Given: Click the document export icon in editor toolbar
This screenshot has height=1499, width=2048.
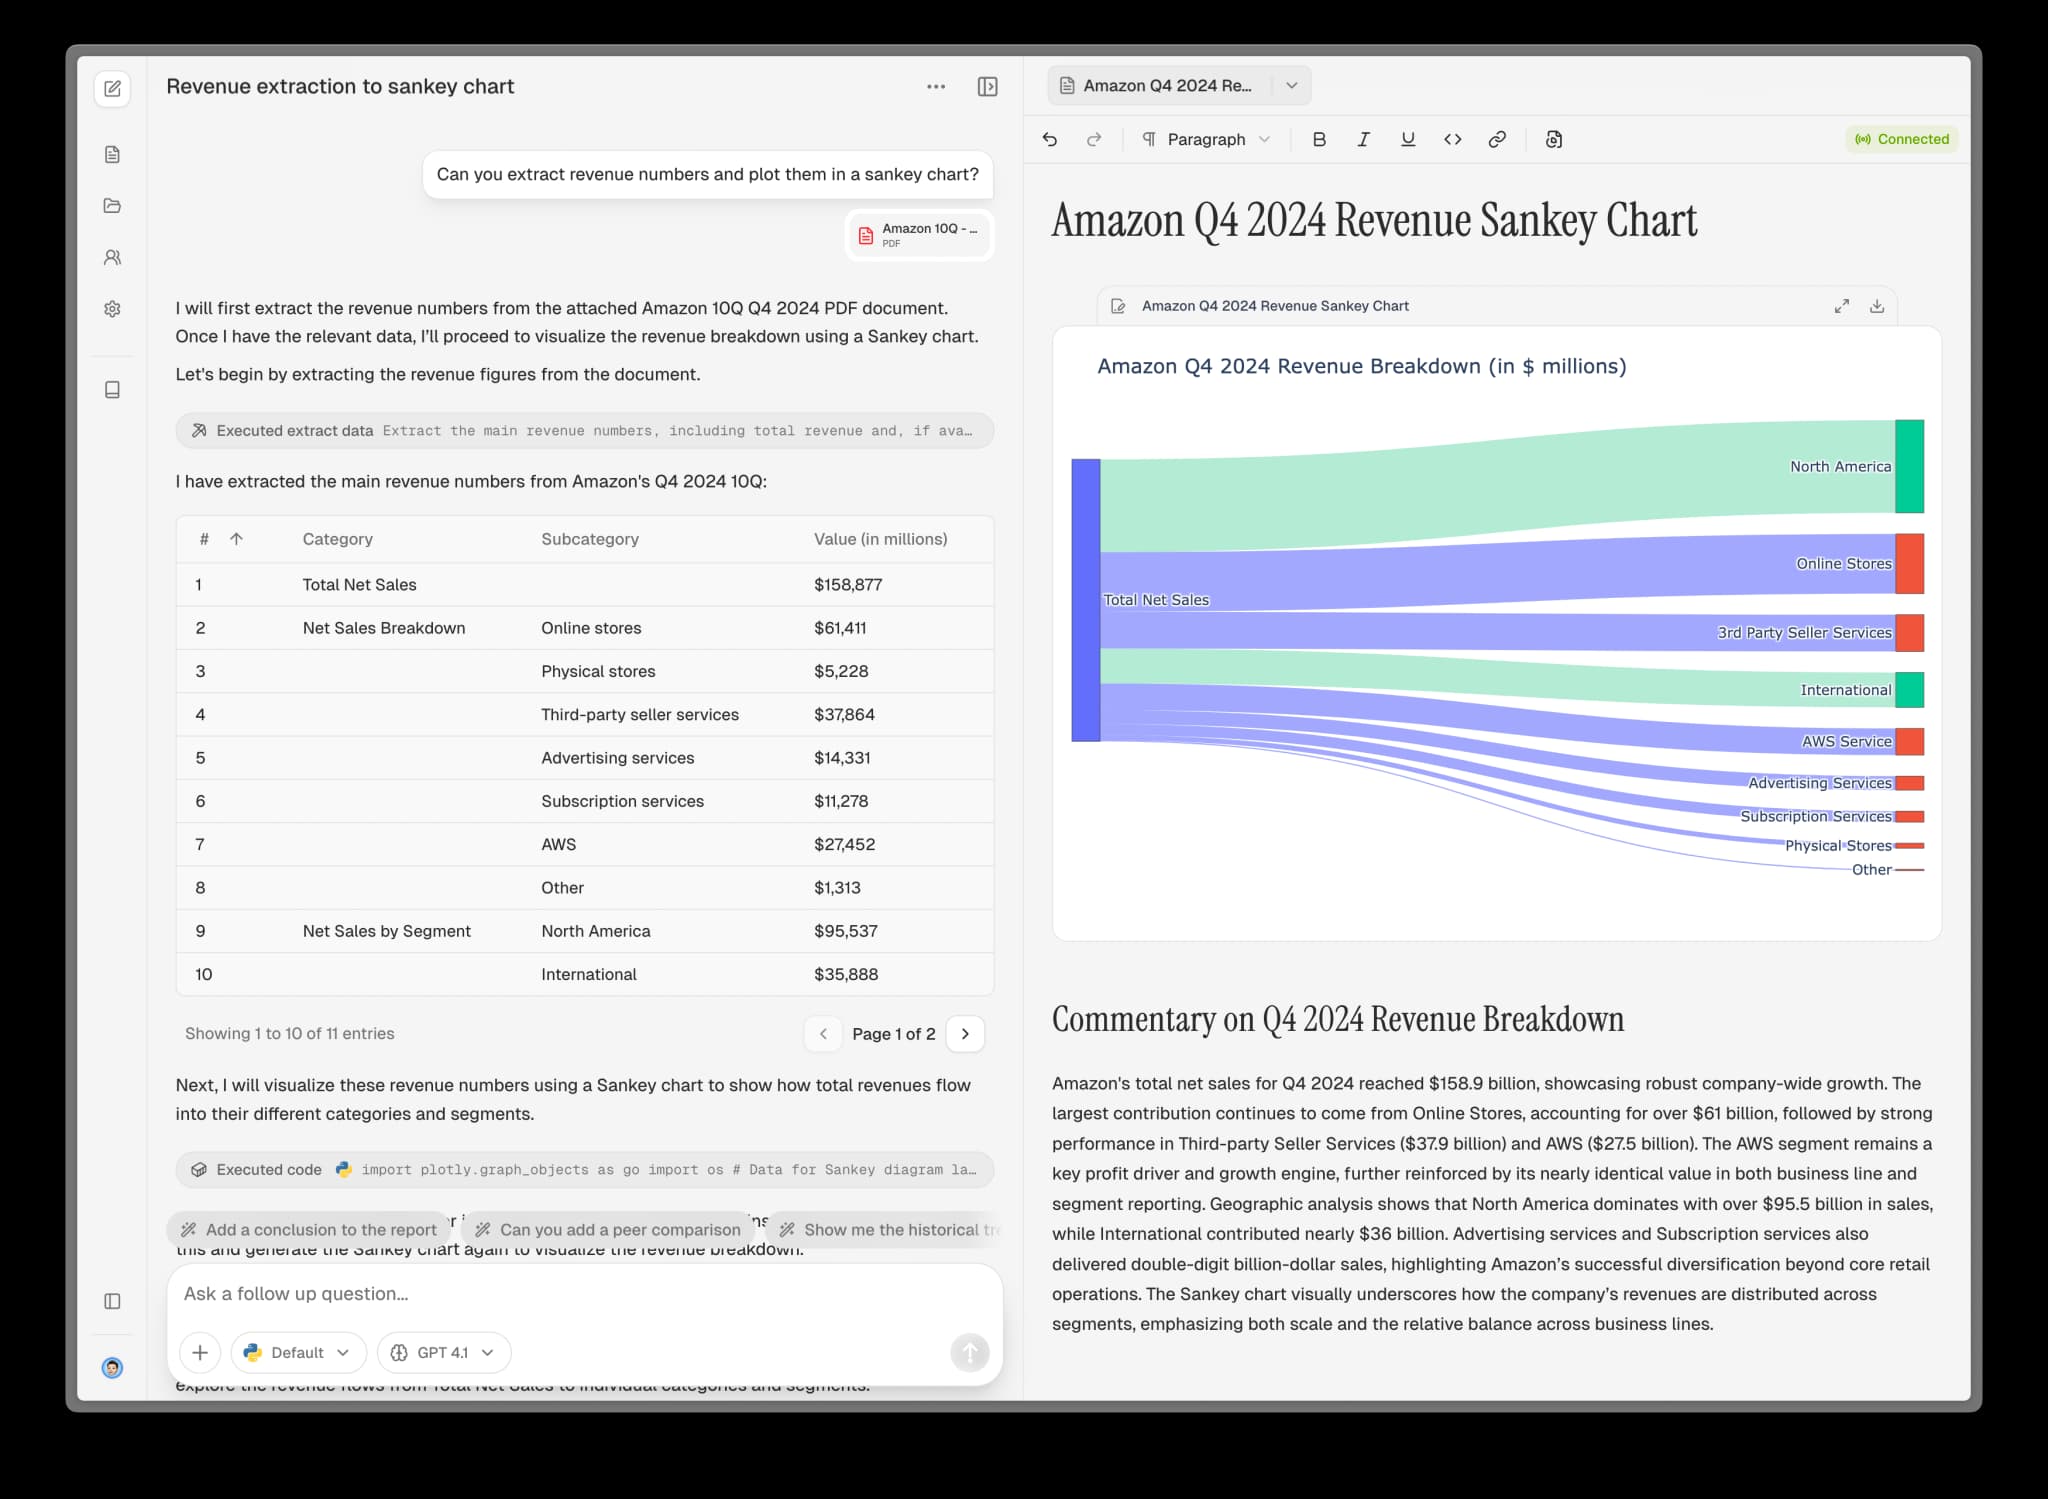Looking at the screenshot, I should [1553, 139].
